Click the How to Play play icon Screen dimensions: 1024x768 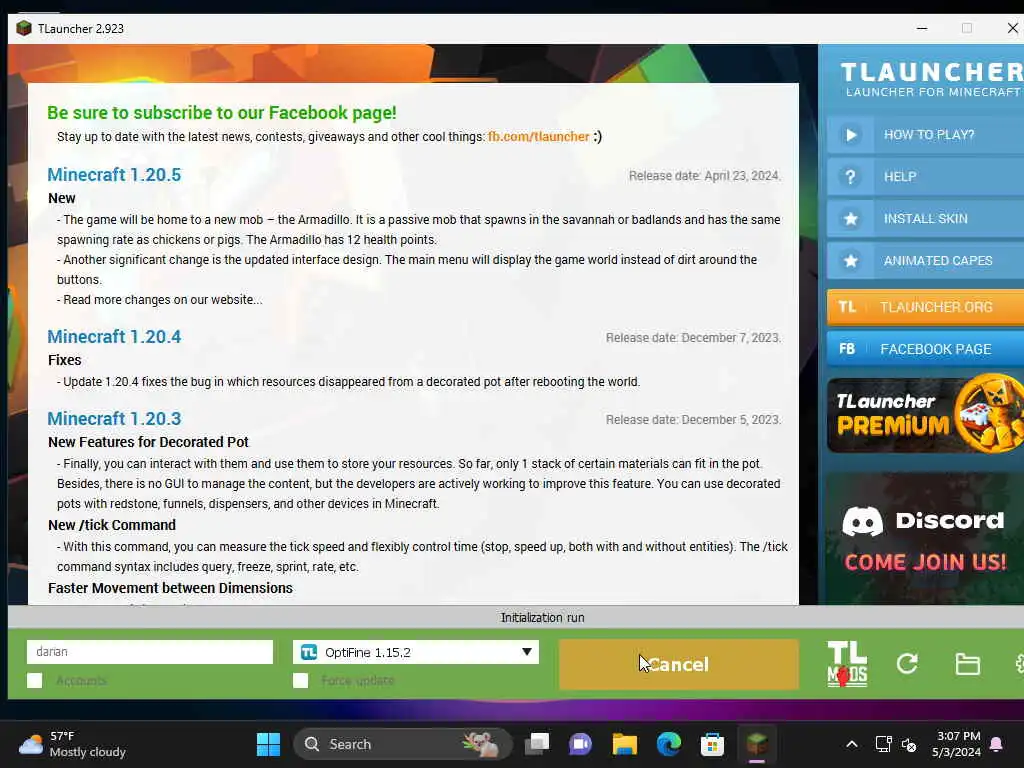tap(850, 135)
